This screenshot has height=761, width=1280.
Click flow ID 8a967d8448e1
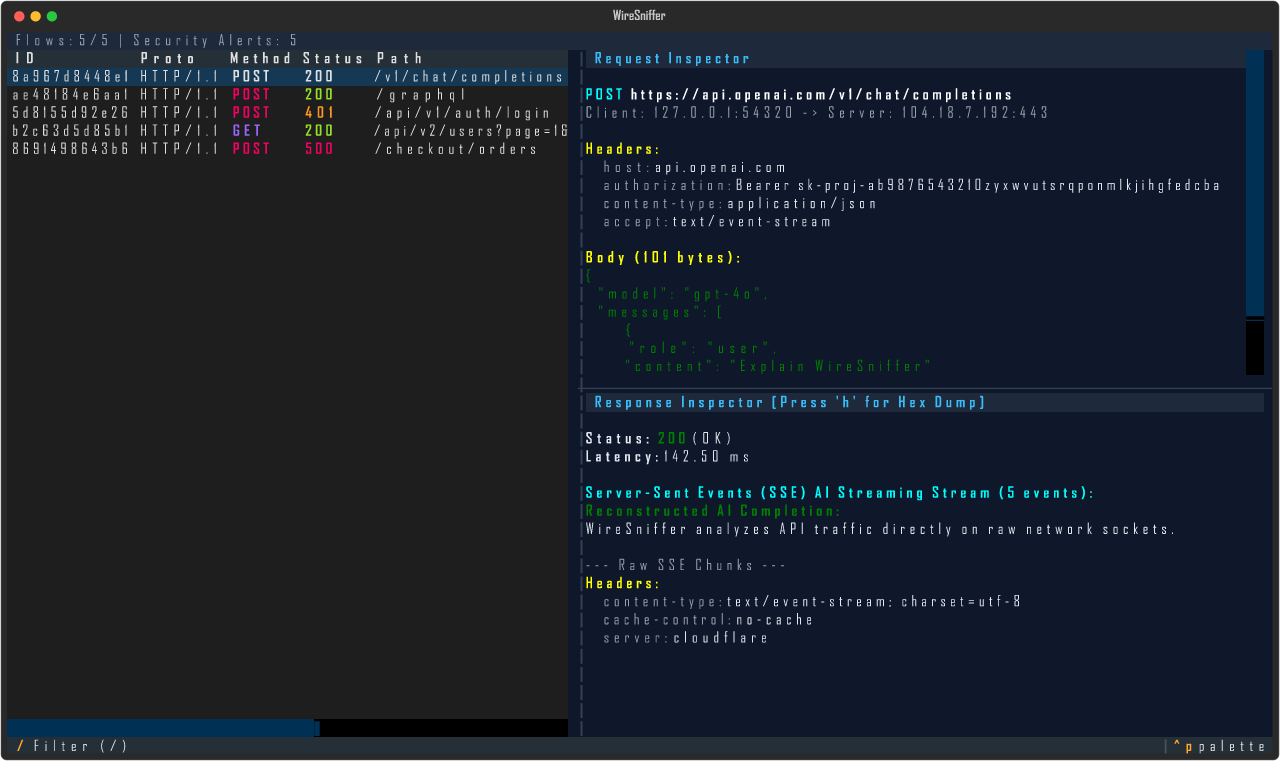click(x=71, y=77)
